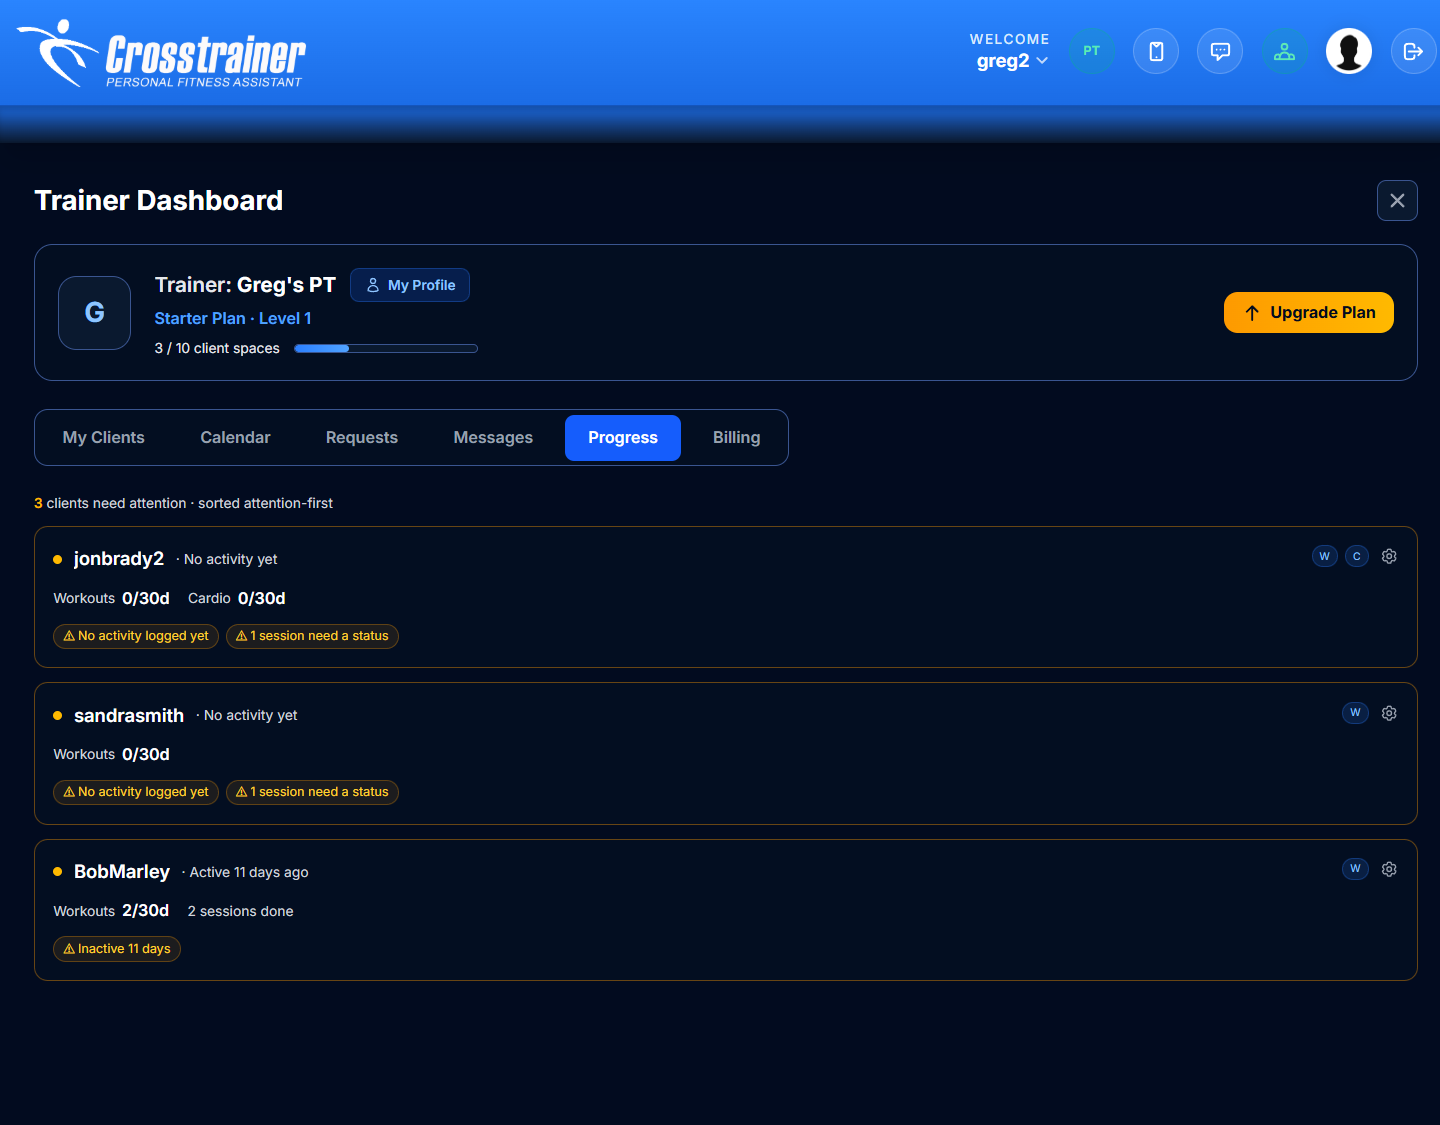Open the clipboard workout log icon
Screen dimensions: 1440x1125
click(1156, 51)
